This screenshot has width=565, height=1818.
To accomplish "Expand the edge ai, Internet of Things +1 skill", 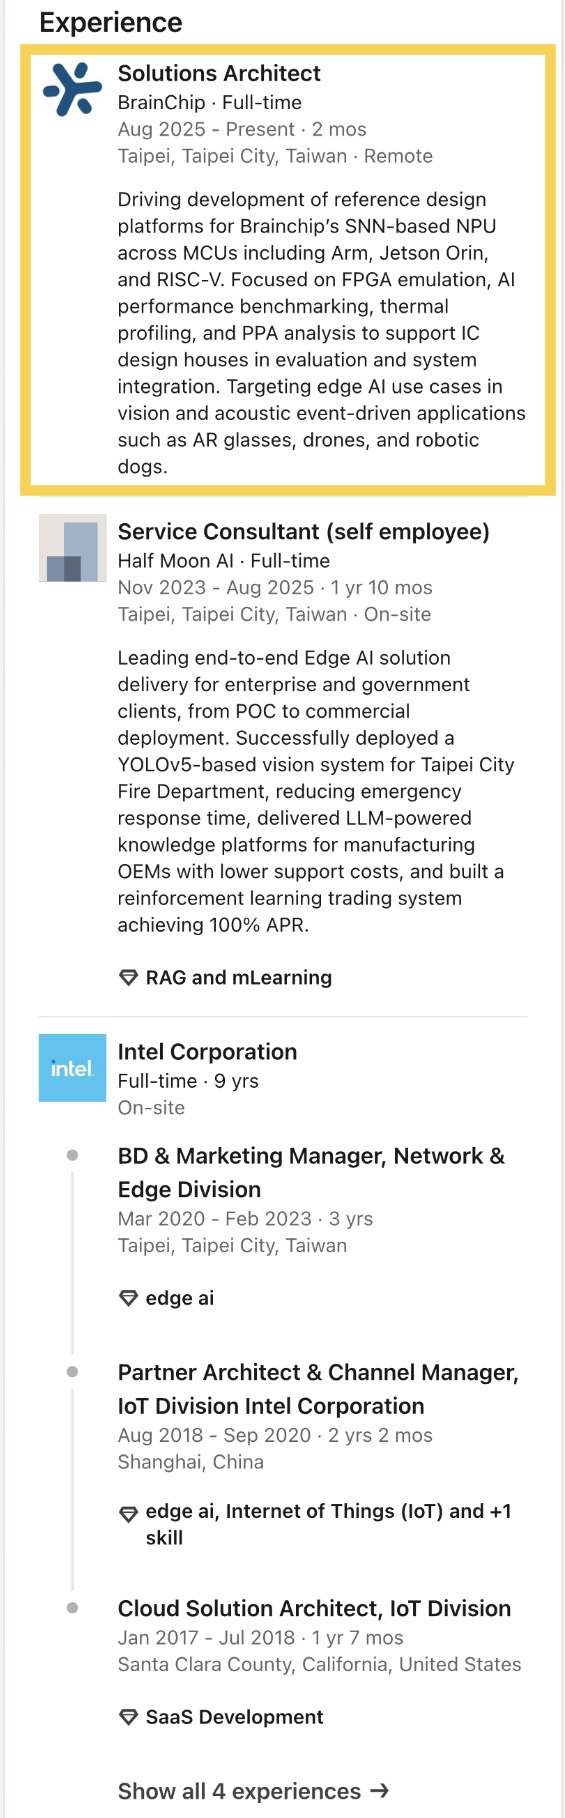I will coord(328,1524).
